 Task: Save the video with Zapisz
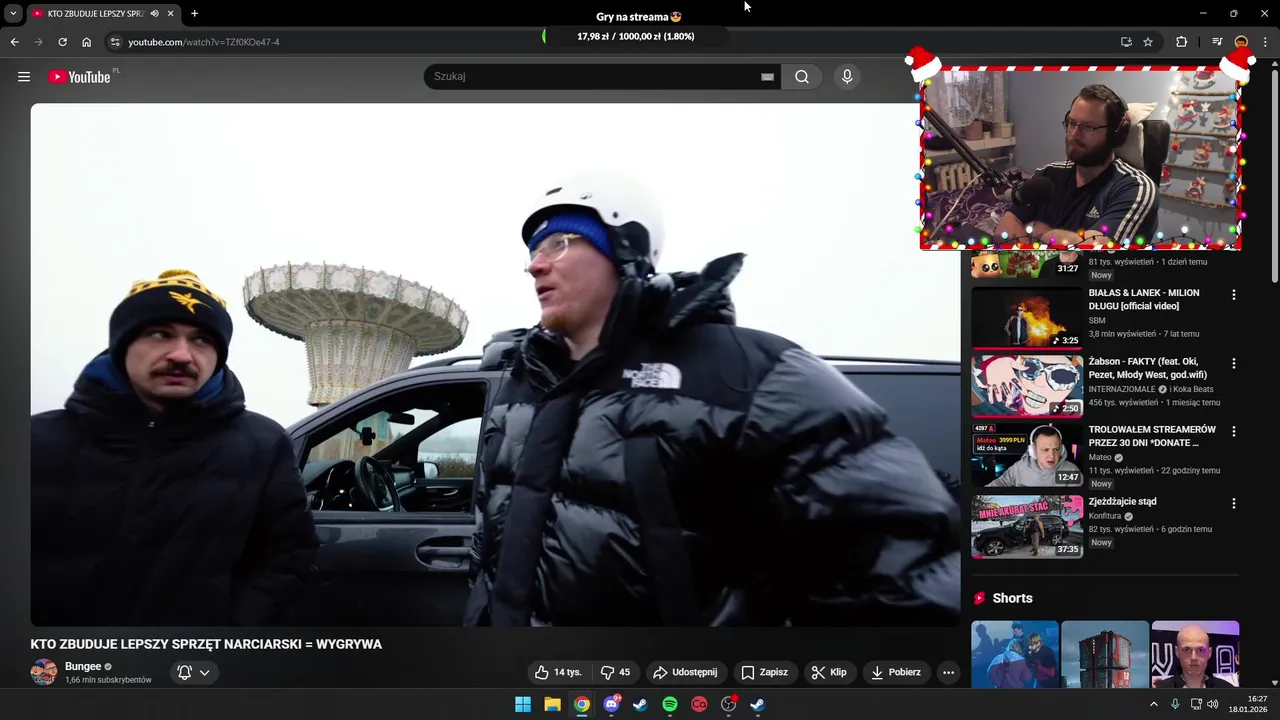point(765,672)
